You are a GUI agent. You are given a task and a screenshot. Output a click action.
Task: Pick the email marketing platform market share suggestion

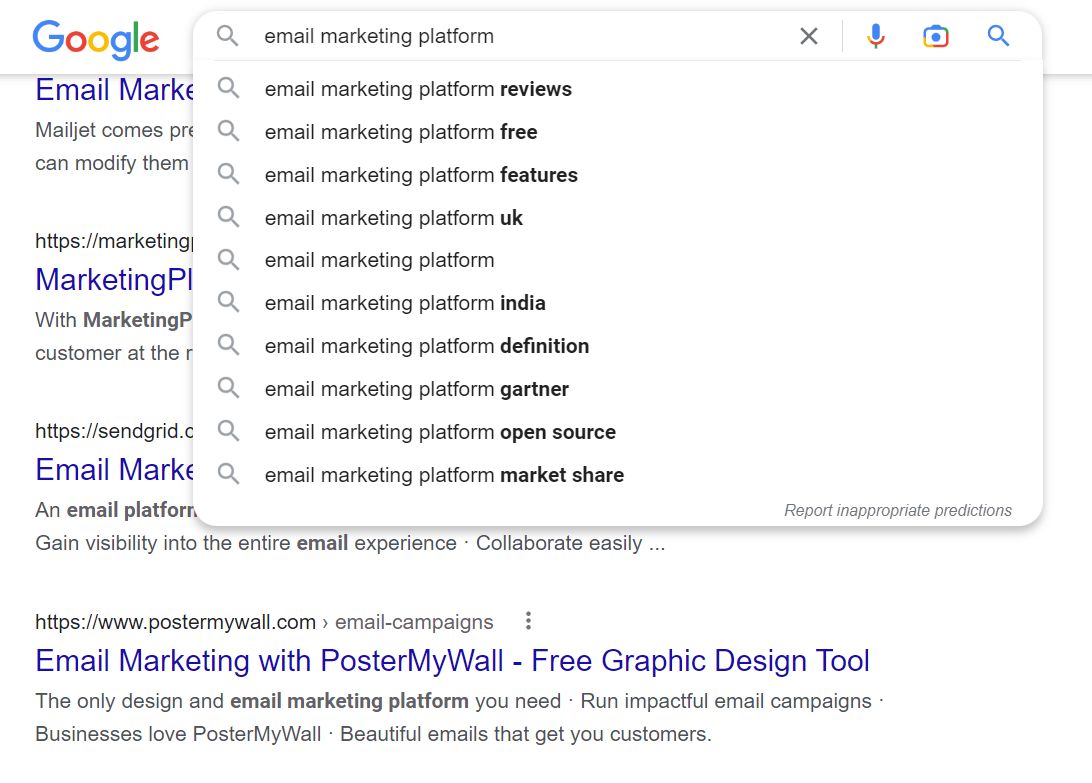coord(443,474)
